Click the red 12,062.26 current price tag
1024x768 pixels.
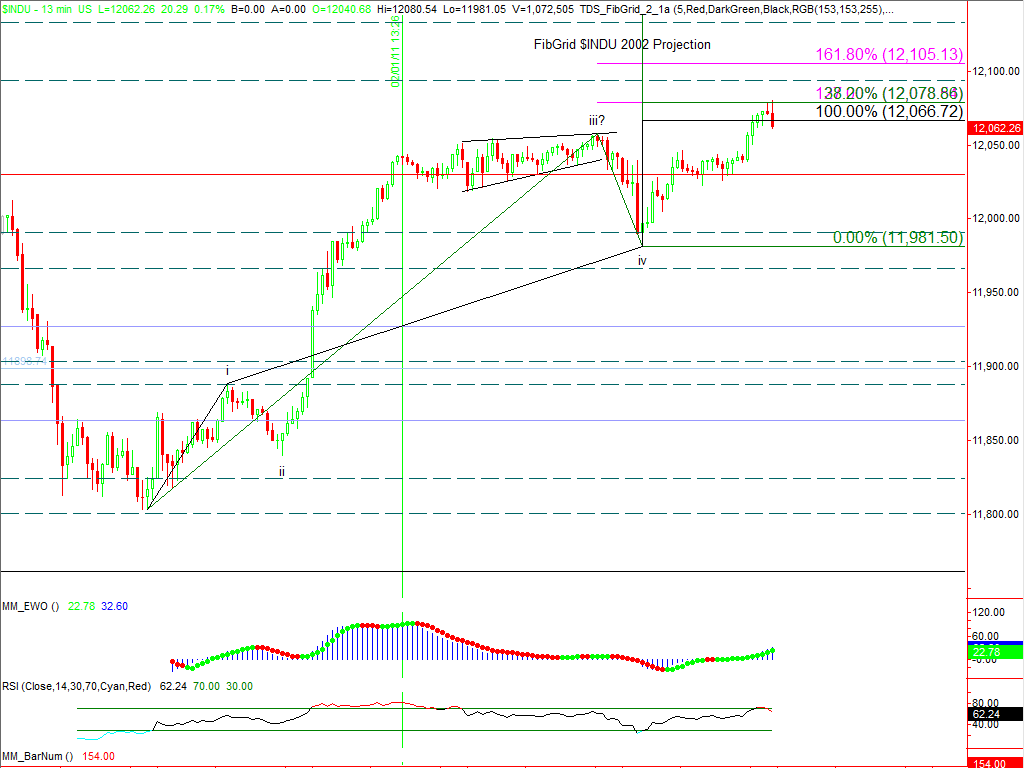(994, 129)
